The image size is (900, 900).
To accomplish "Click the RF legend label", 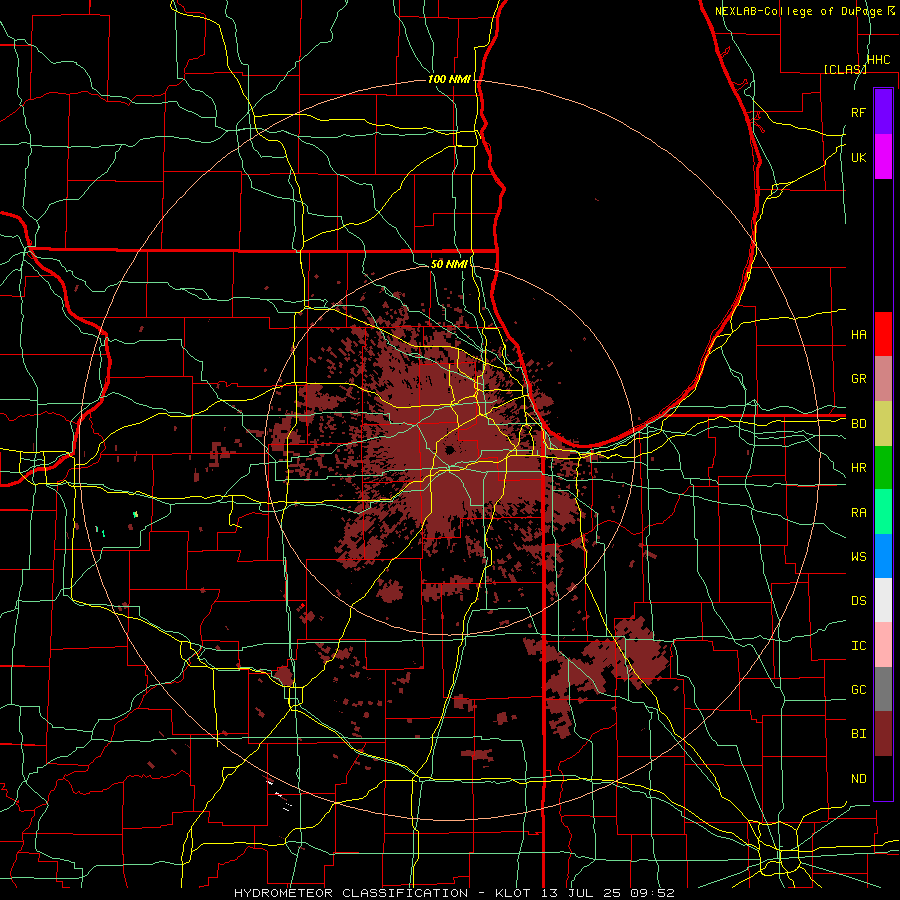I will (x=858, y=112).
